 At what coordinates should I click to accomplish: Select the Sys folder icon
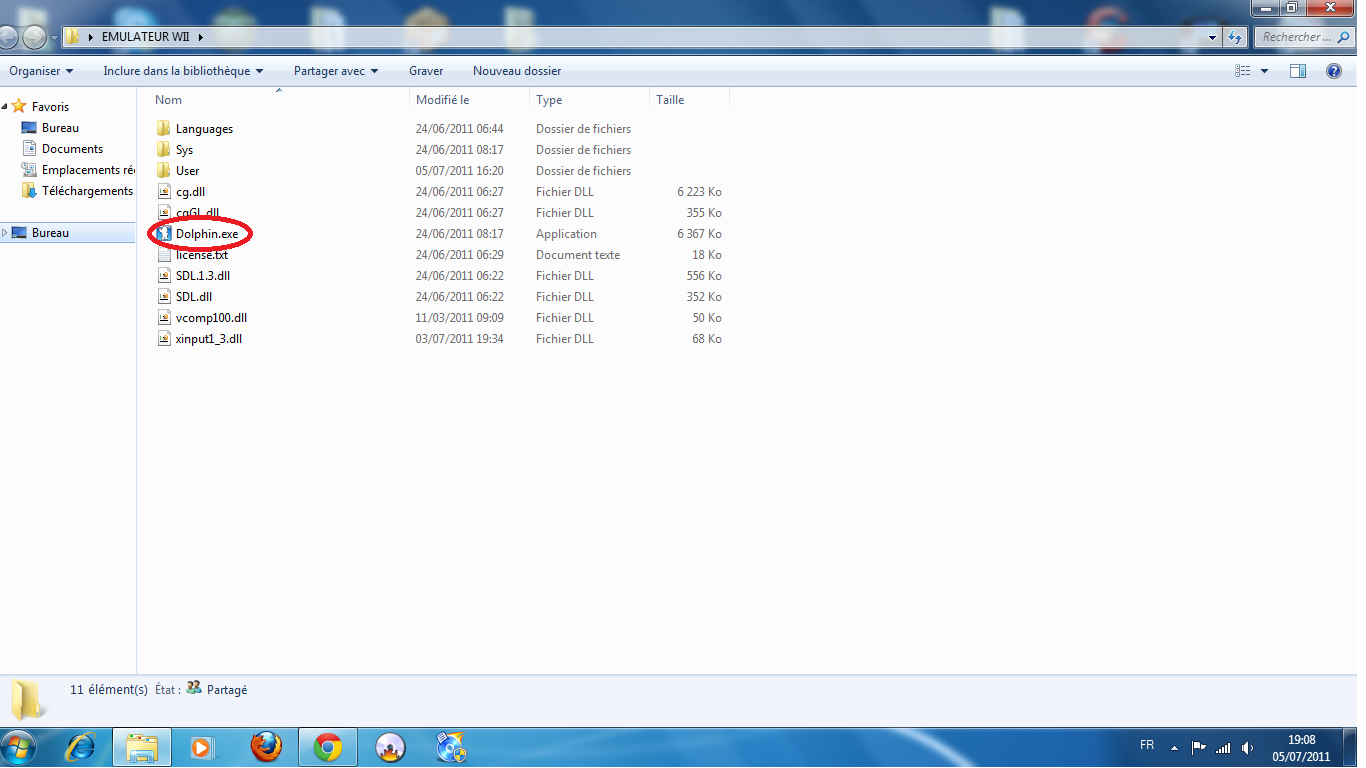164,150
